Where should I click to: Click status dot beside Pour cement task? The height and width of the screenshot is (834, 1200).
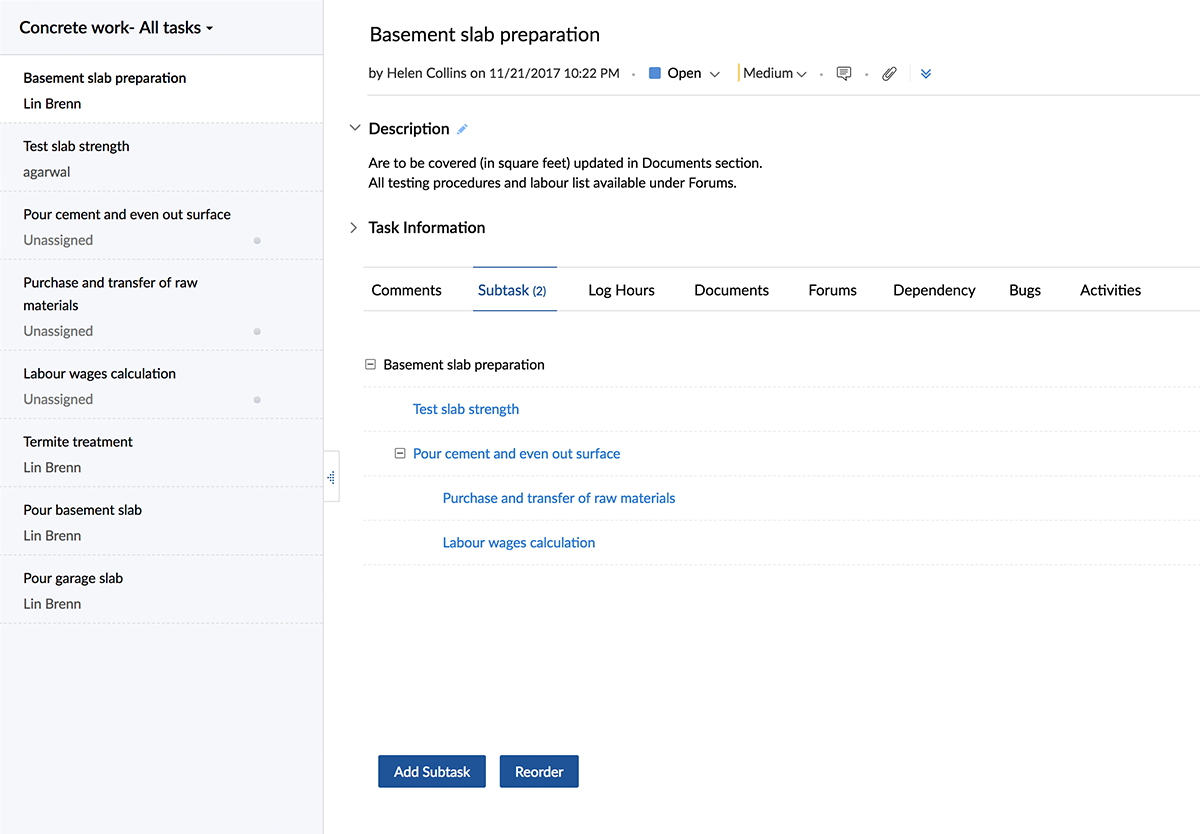[x=257, y=241]
